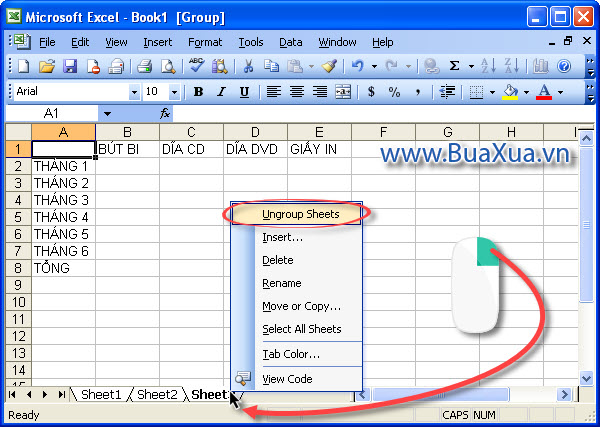Run the Spelling check icon
Screen dimensions: 600x427
(x=196, y=66)
